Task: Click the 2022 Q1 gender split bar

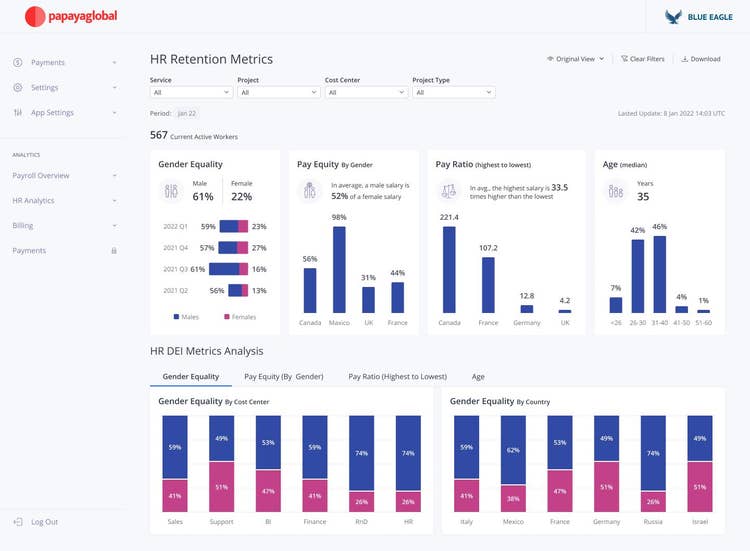Action: pos(233,226)
